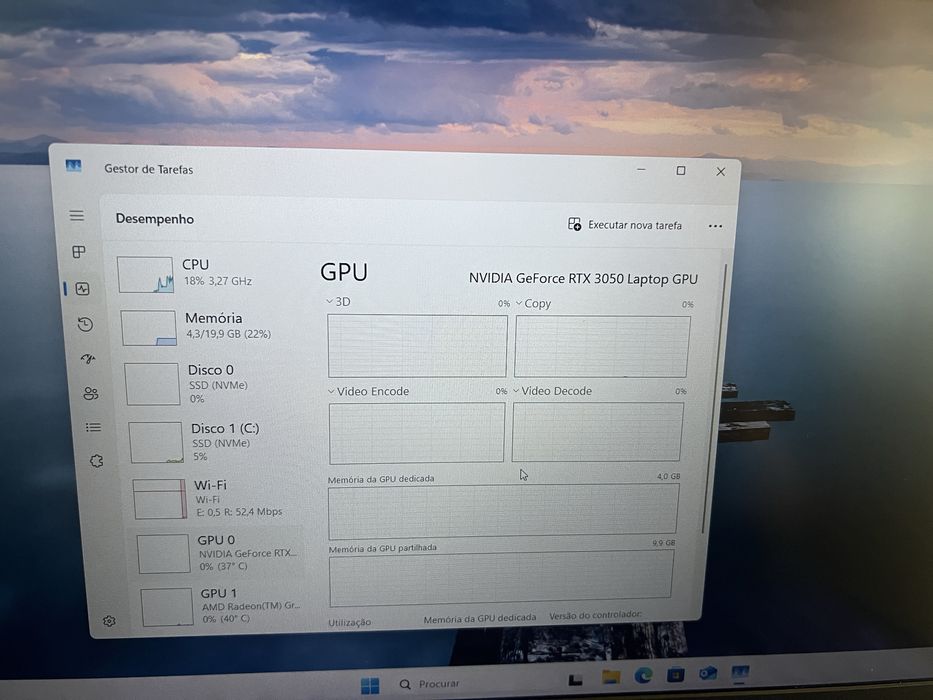Click the E: 0,5 R: 52,4 Mbps value

pyautogui.click(x=239, y=512)
